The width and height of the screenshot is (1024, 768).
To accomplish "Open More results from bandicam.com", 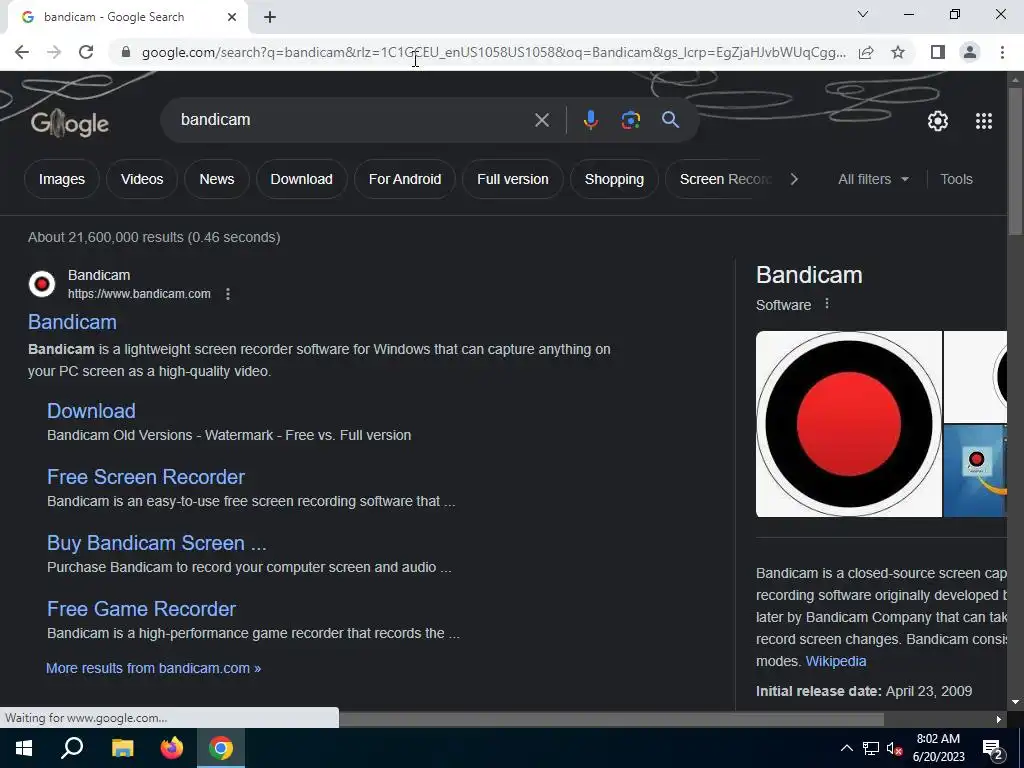I will (153, 668).
